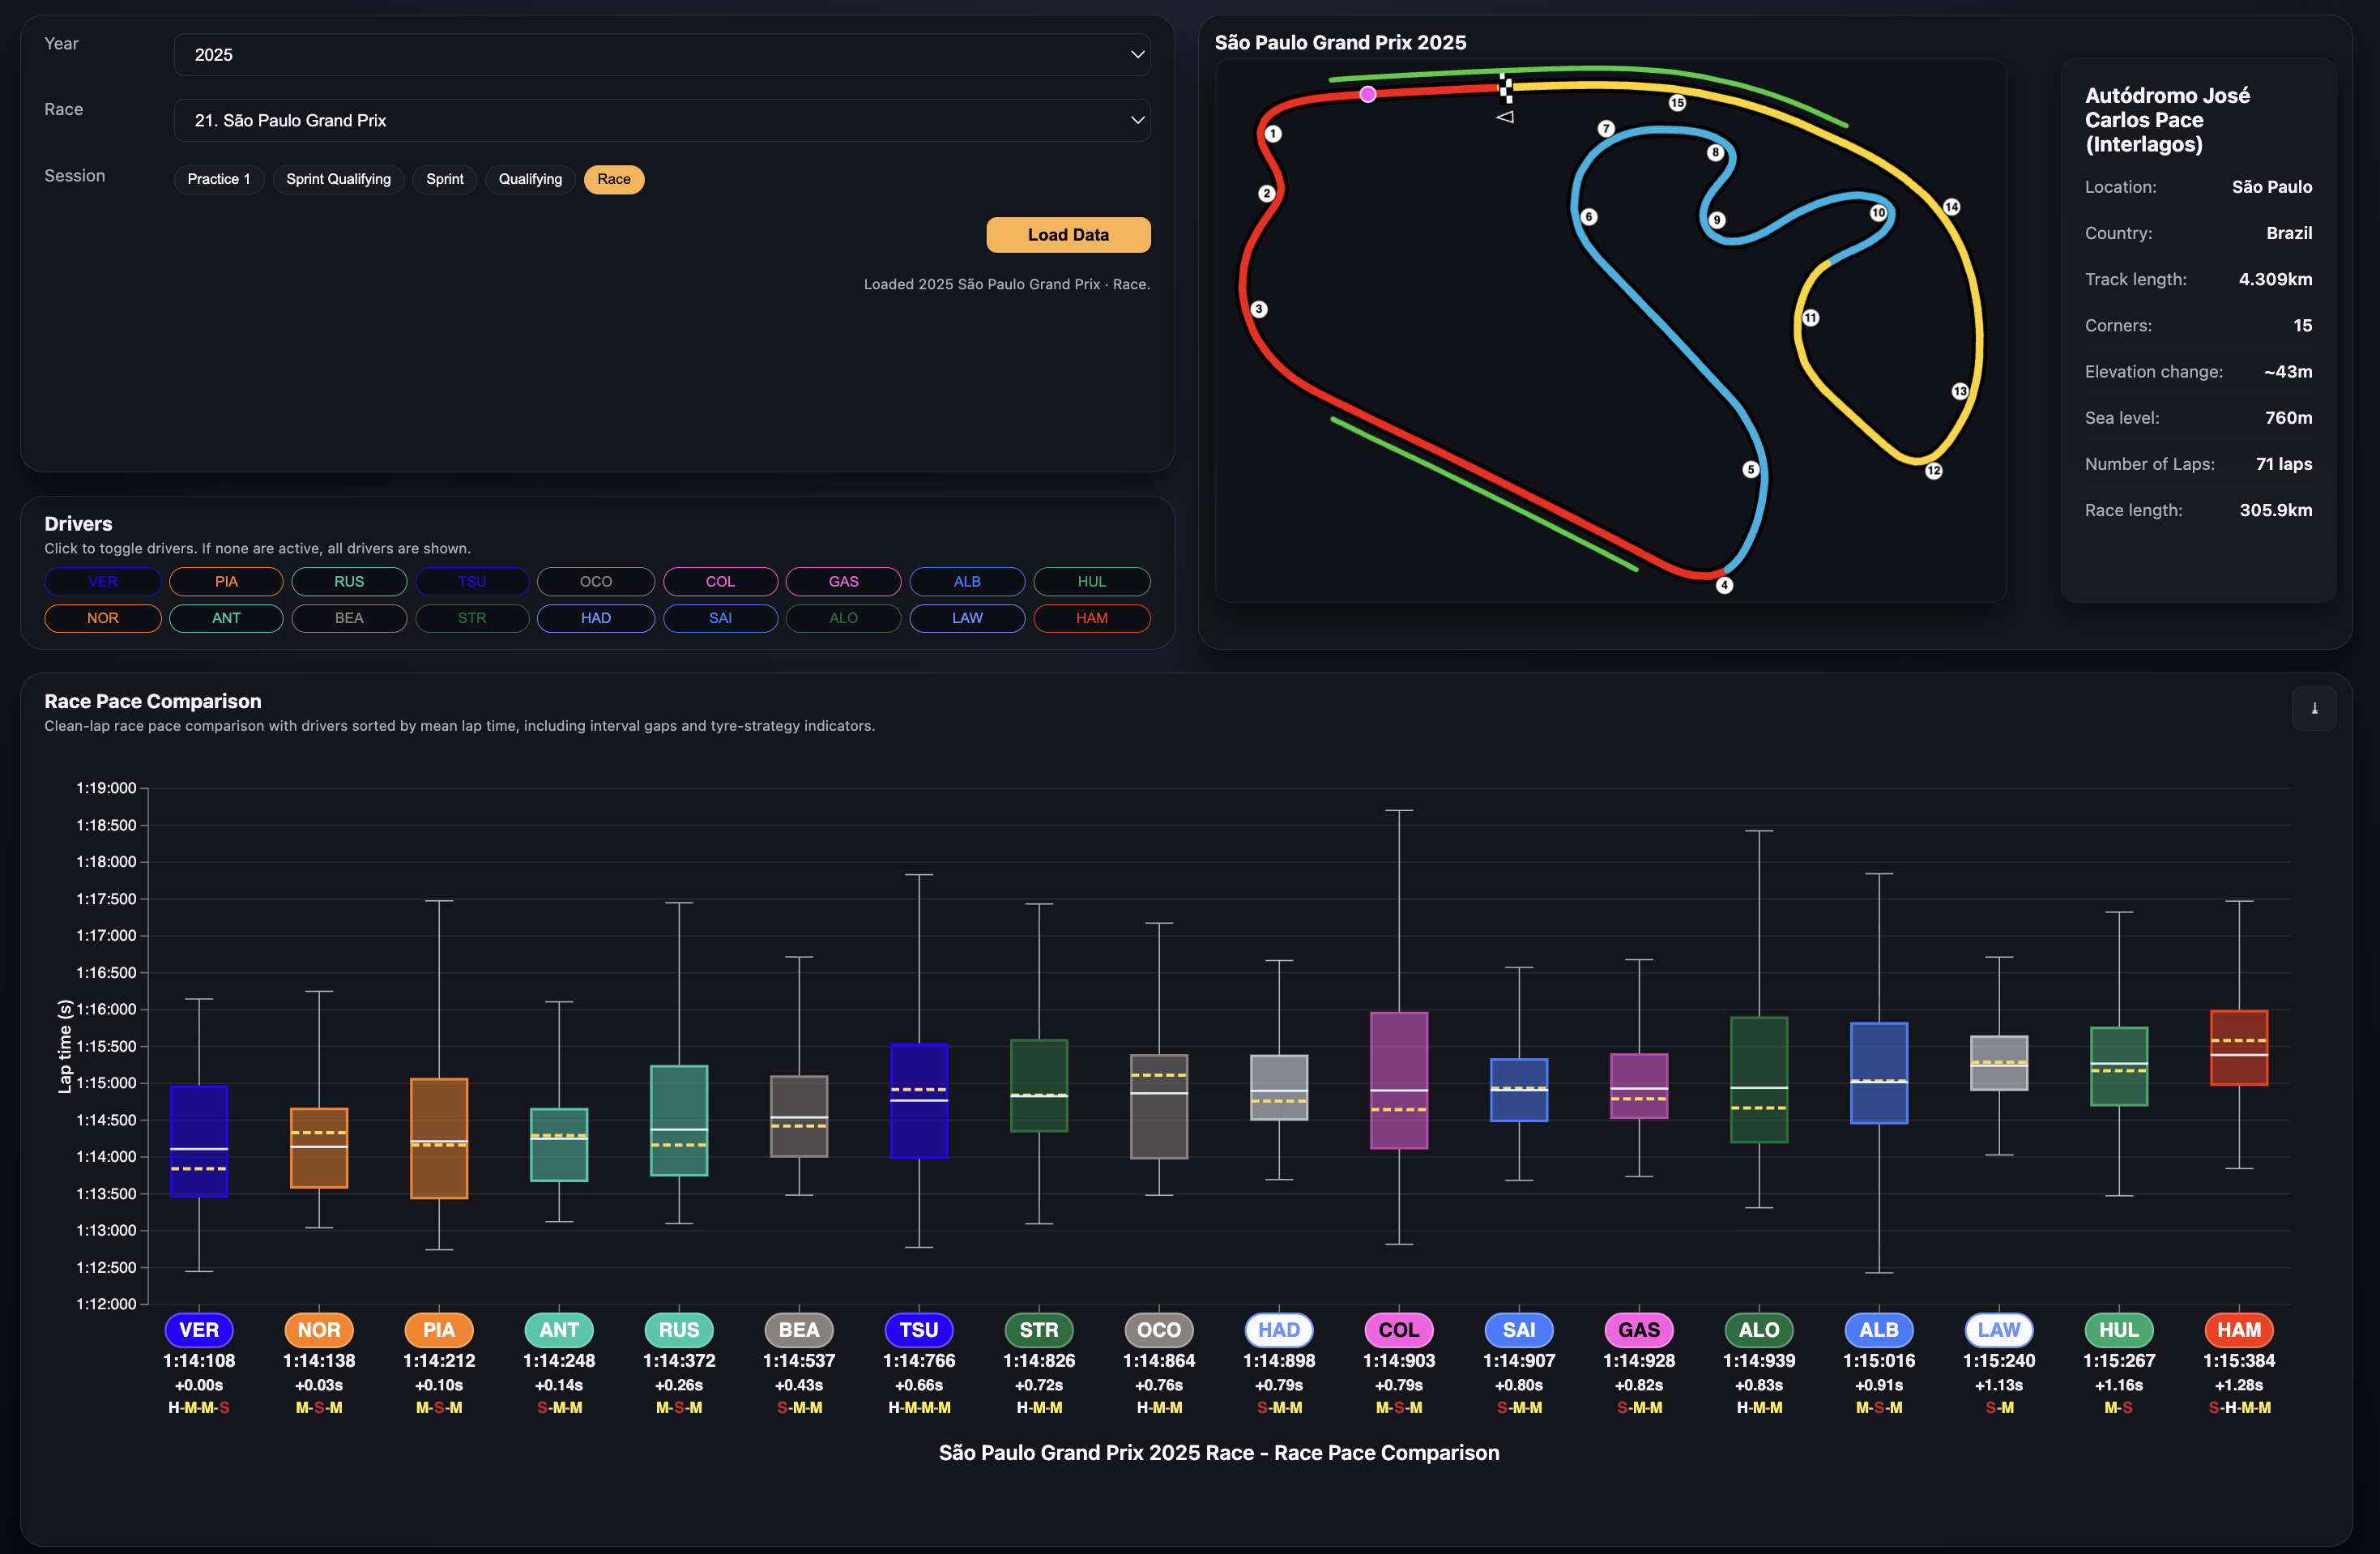The height and width of the screenshot is (1554, 2380).
Task: Click the VER driver badge under chart
Action: [199, 1330]
